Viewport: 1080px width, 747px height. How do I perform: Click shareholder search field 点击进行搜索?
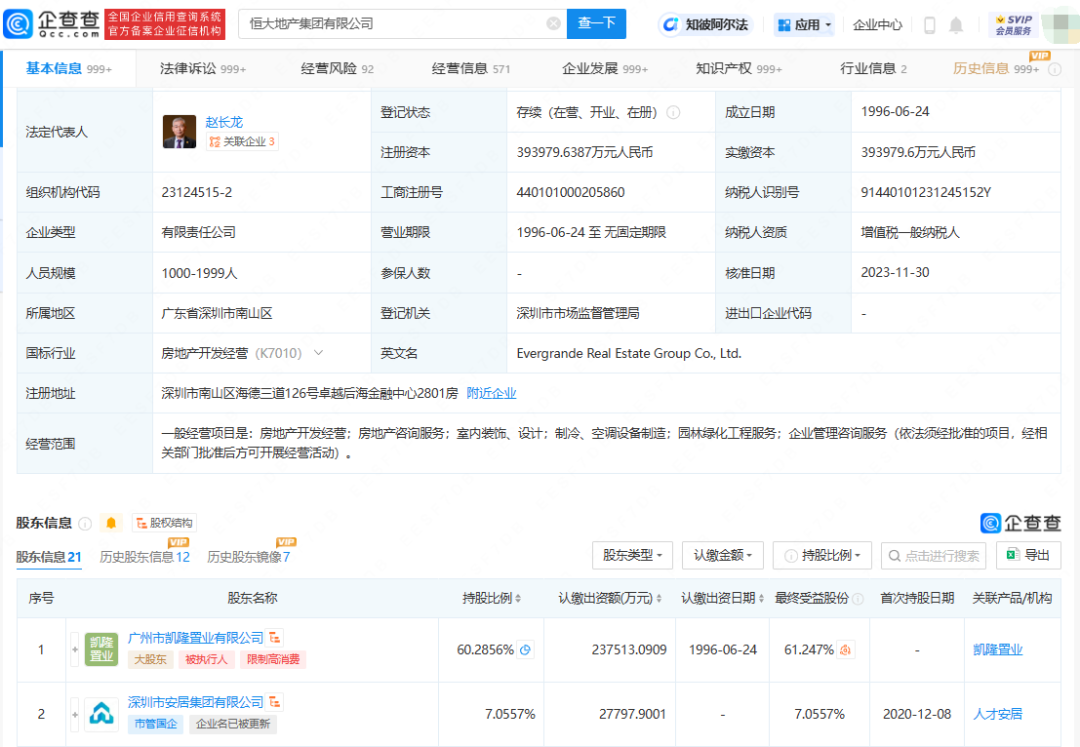933,555
